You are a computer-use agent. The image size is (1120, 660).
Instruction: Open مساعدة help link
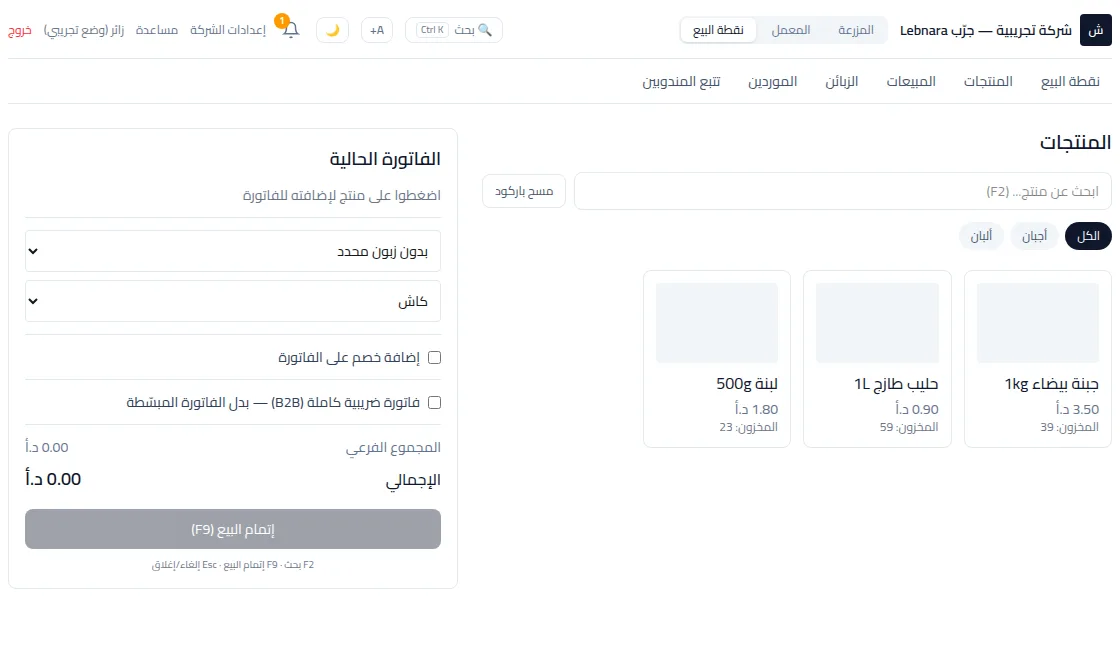point(156,30)
